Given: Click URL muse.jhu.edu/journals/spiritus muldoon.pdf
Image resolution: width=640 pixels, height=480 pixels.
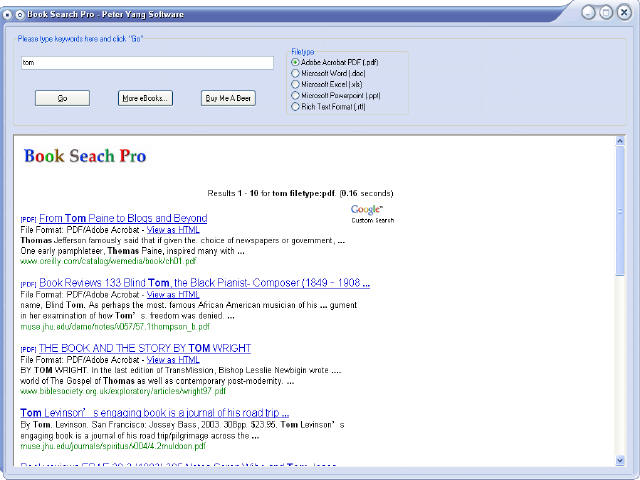Looking at the screenshot, I should coord(113,446).
